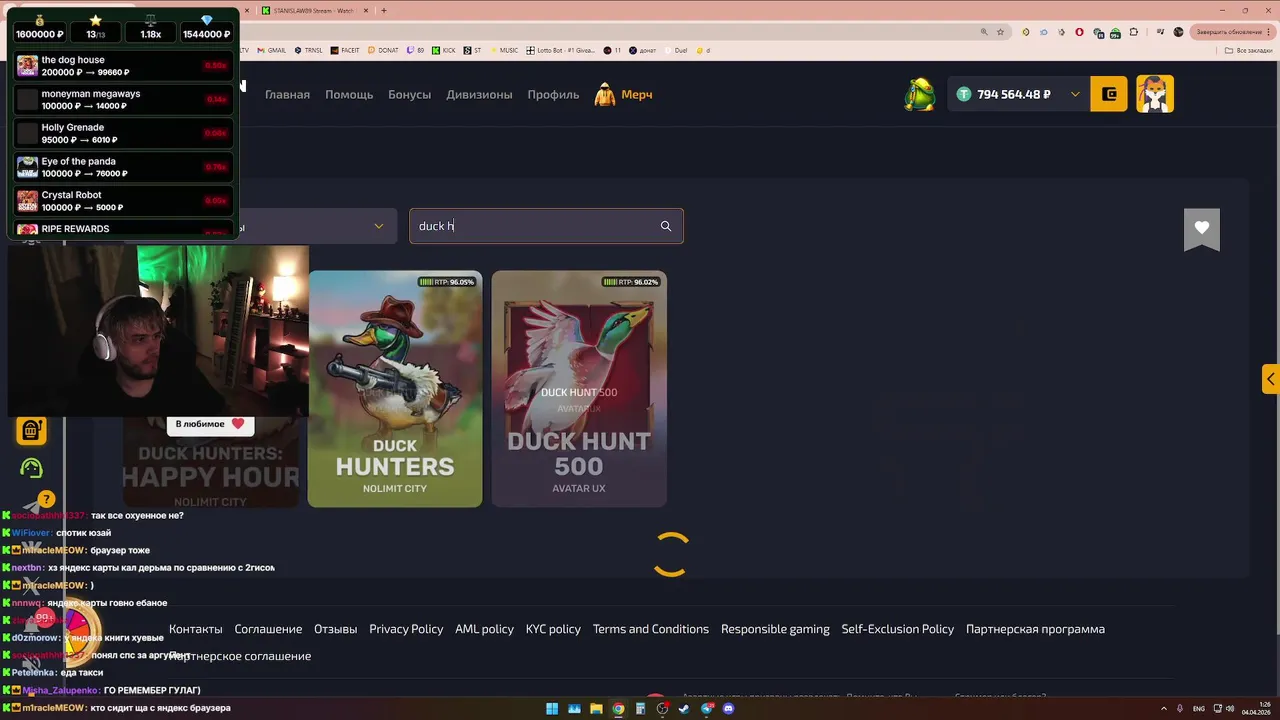Open the Duck Hunt 500 game card
Screen dimensions: 1280x720
pyautogui.click(x=579, y=389)
